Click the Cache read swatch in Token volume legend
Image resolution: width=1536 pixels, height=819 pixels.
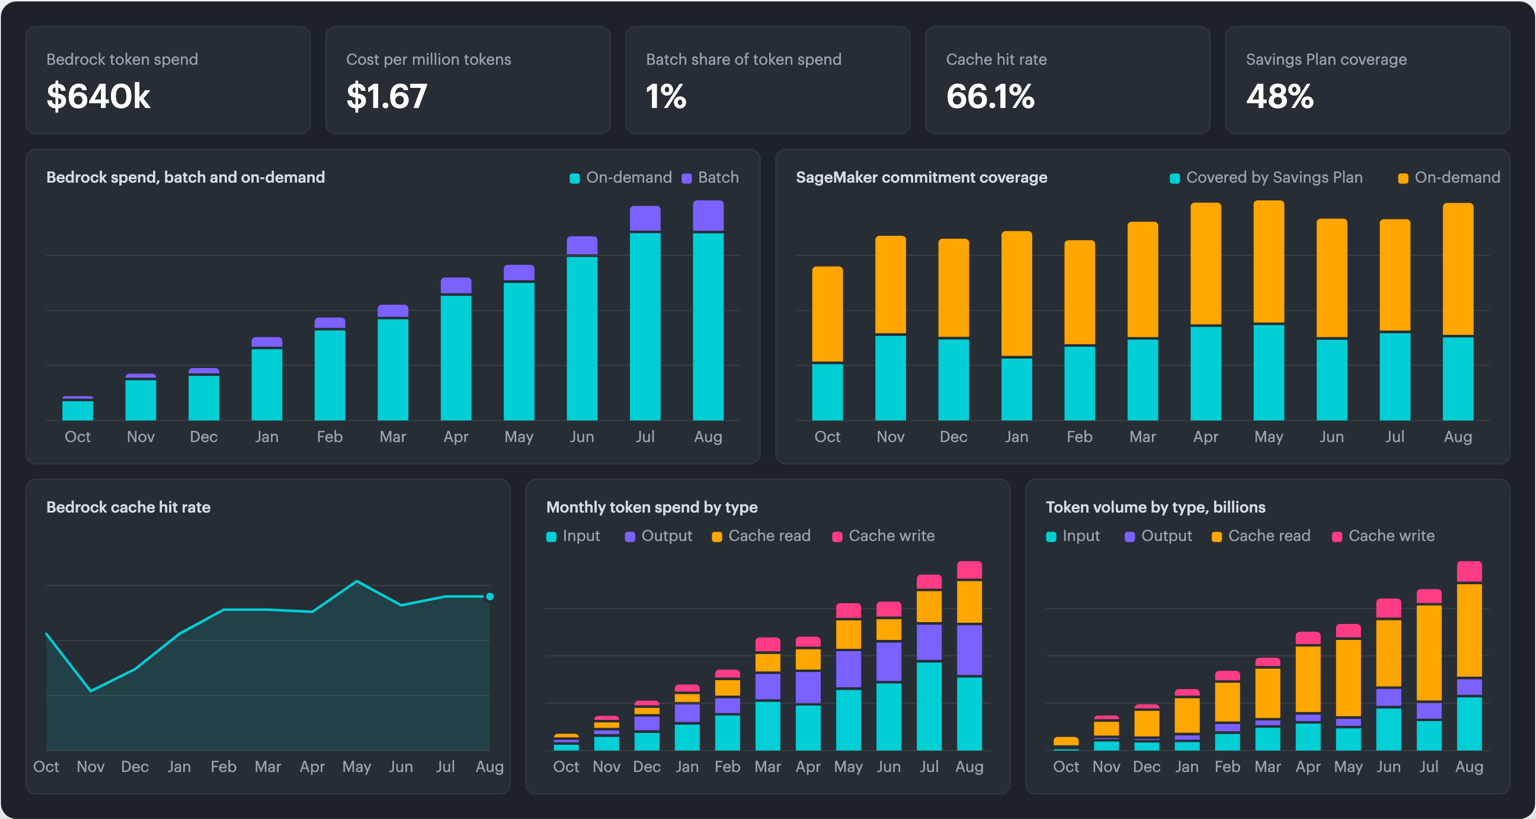tap(1217, 537)
